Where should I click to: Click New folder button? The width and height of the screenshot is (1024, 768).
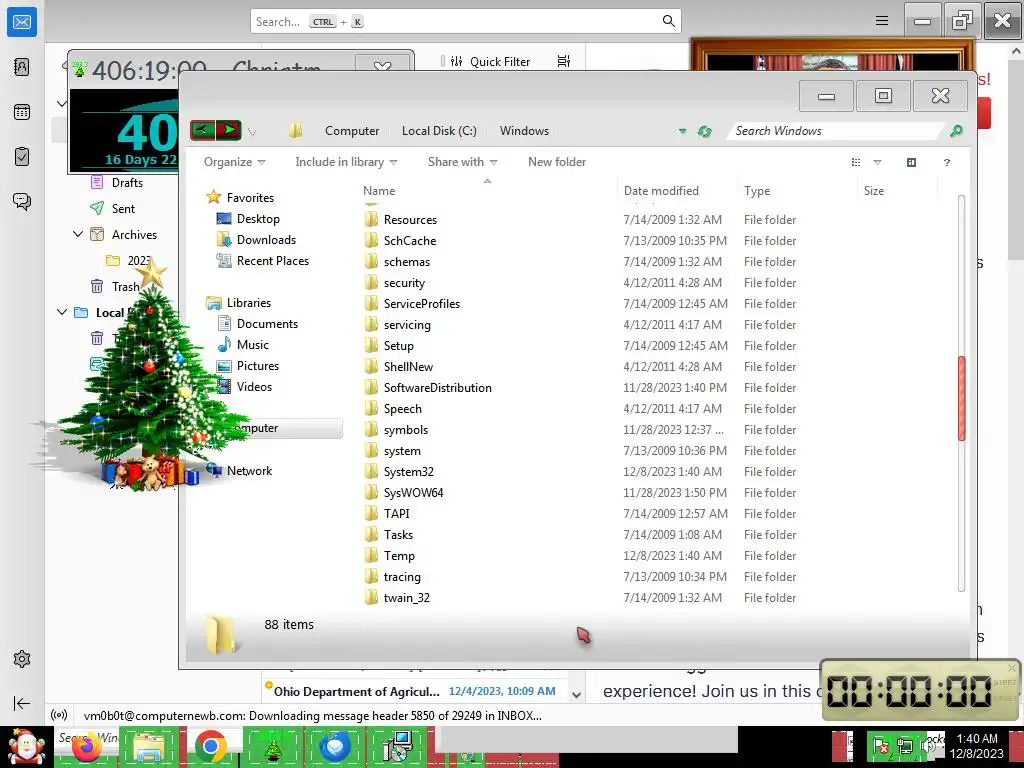click(556, 162)
